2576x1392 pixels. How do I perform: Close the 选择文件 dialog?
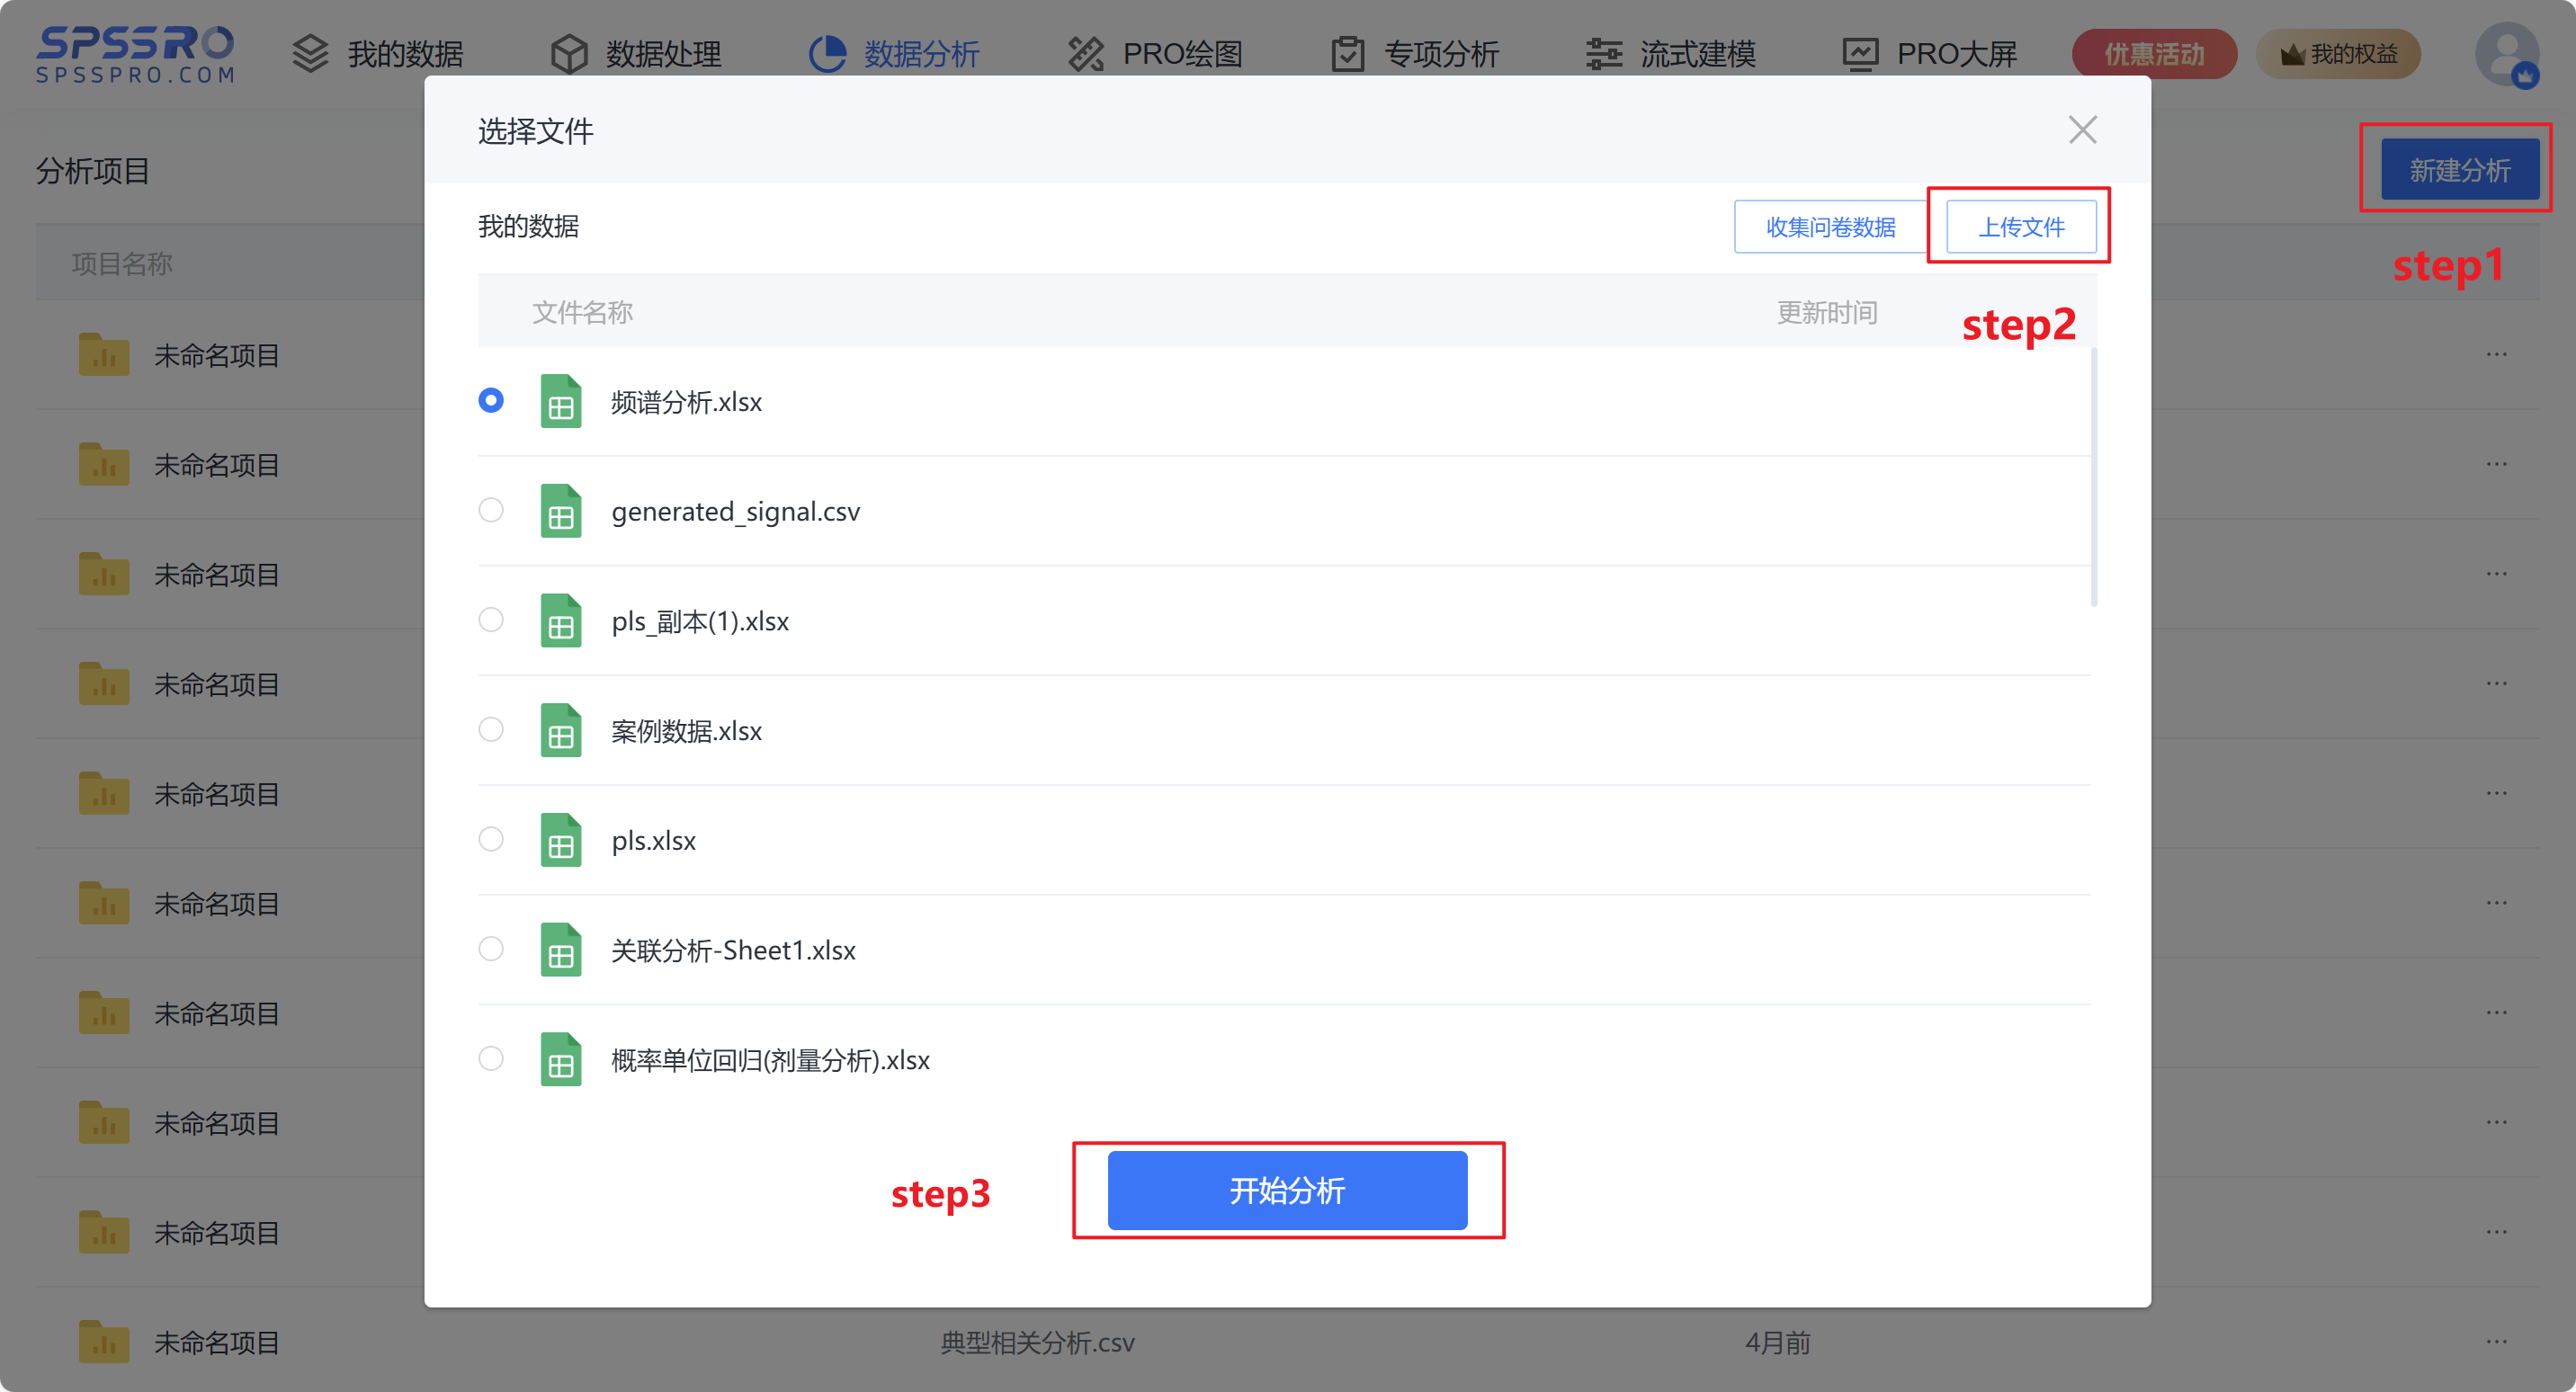pyautogui.click(x=2082, y=129)
